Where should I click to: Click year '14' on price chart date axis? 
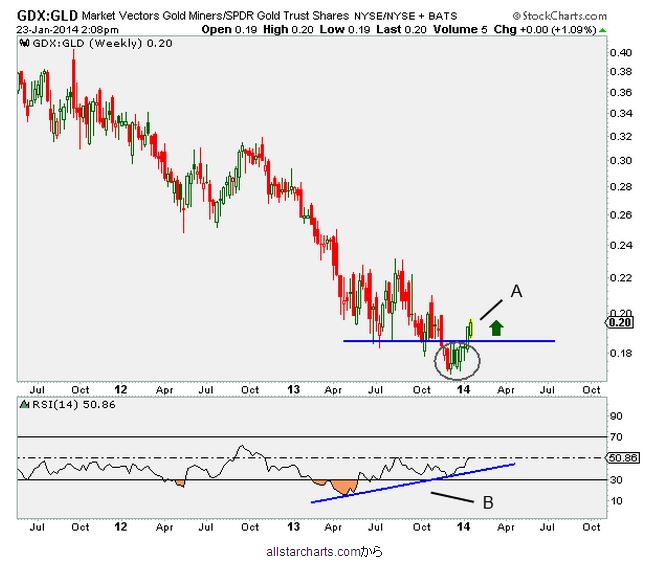(463, 389)
